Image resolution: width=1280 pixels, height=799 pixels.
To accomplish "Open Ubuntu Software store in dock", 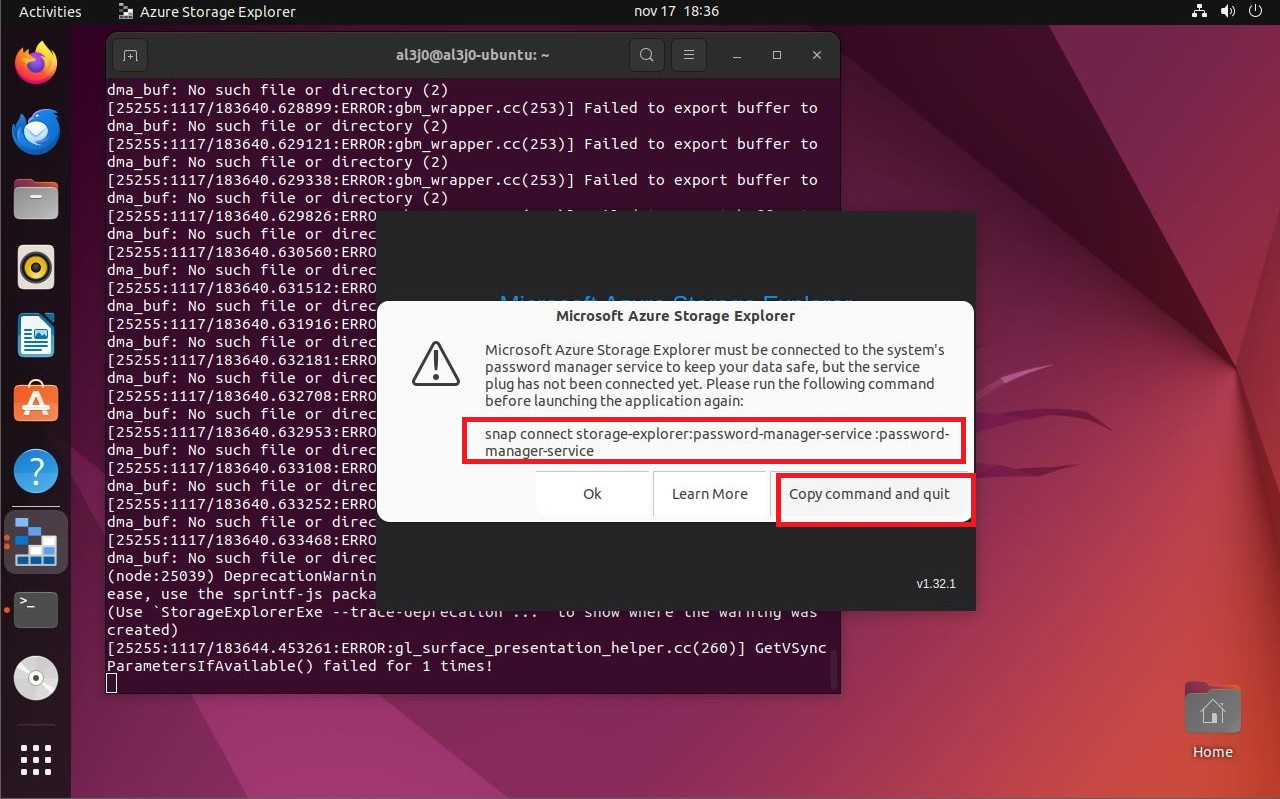I will [x=36, y=403].
